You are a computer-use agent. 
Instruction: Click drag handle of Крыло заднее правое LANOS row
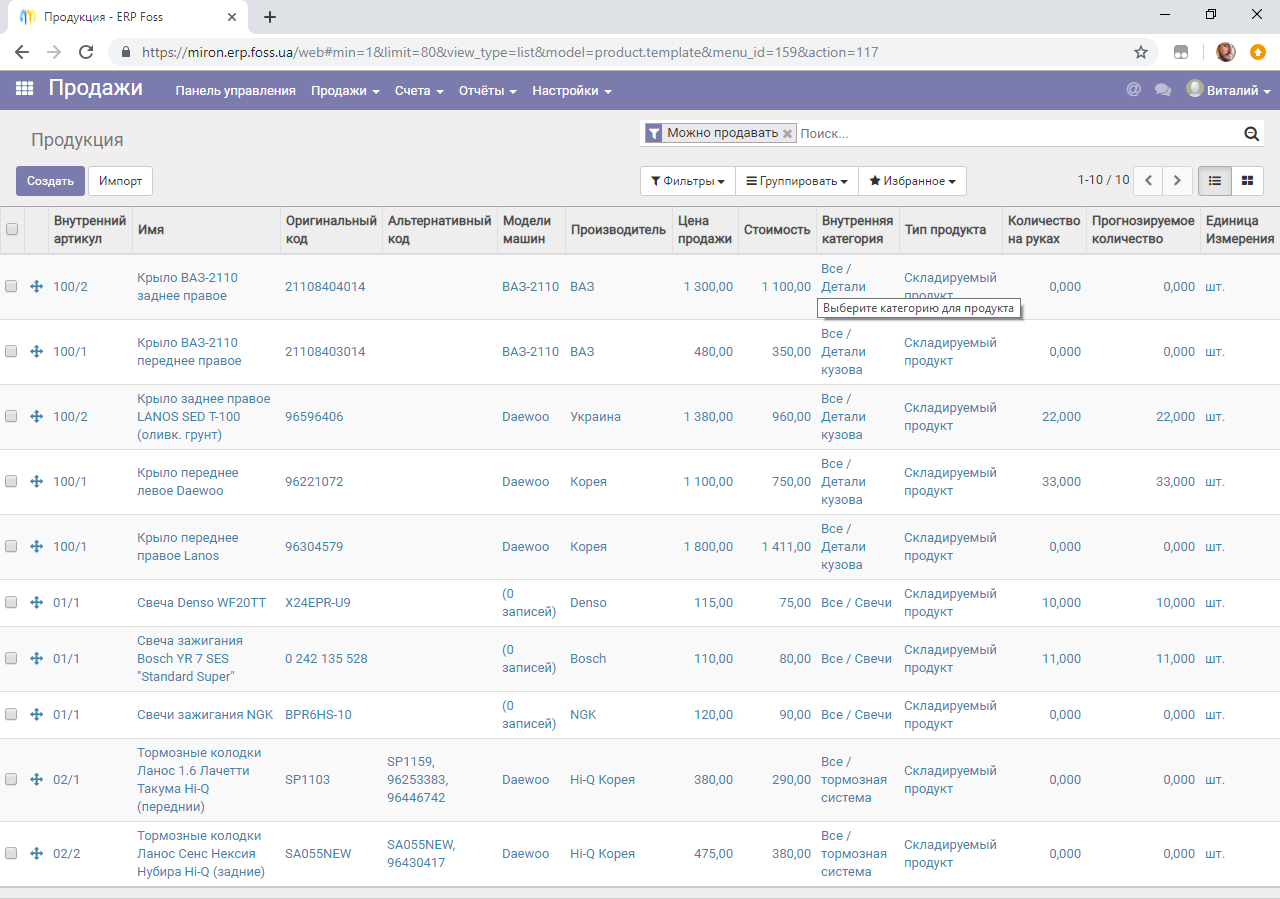(x=37, y=416)
